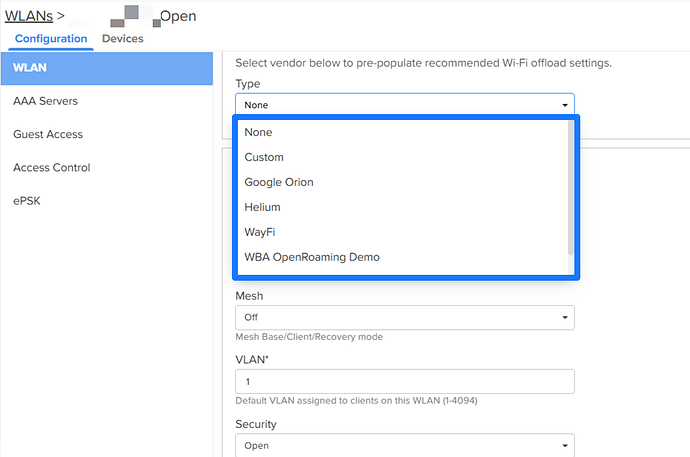
Task: Open the Devices tab
Action: (x=122, y=39)
